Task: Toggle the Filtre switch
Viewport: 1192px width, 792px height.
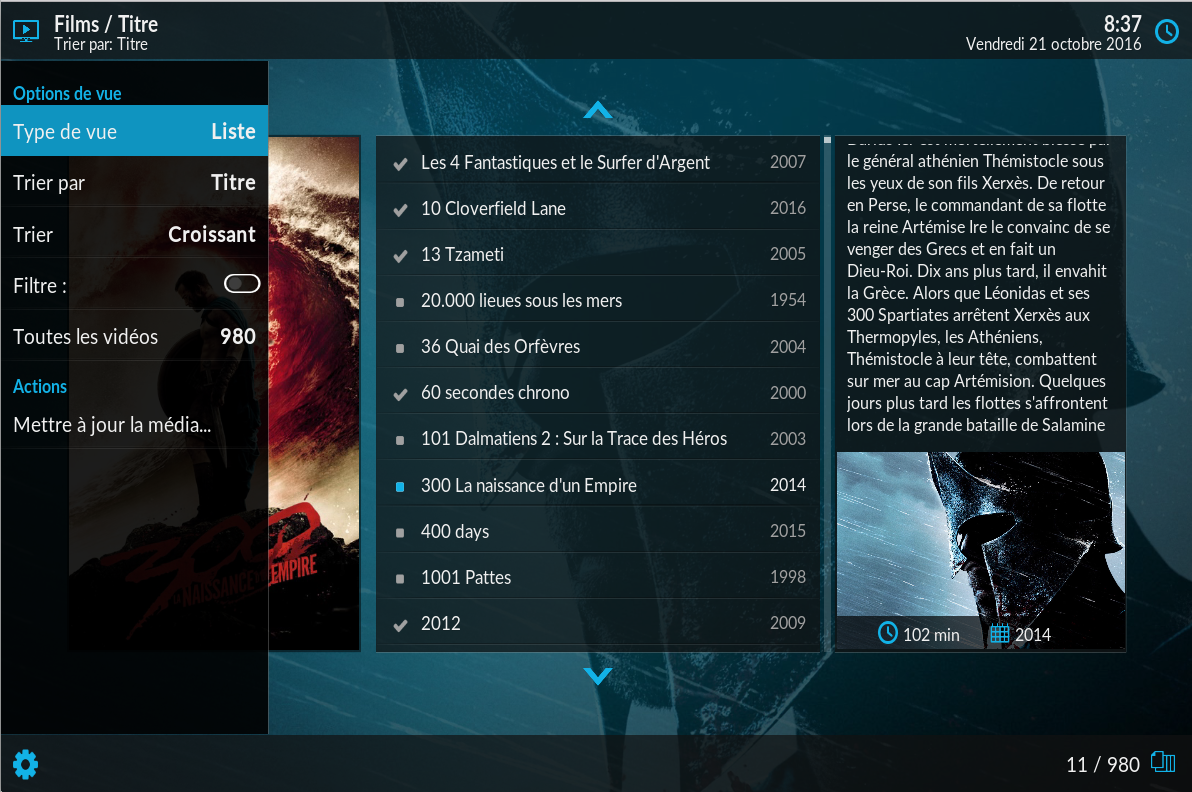Action: tap(242, 284)
